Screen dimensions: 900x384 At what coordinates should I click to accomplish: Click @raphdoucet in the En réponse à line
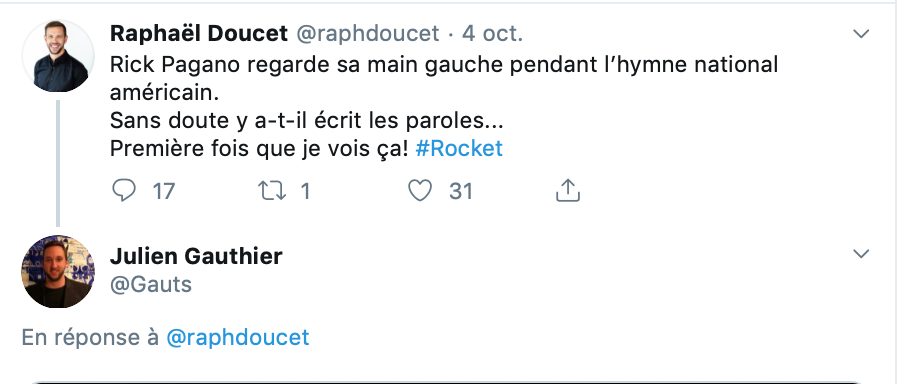[x=238, y=337]
